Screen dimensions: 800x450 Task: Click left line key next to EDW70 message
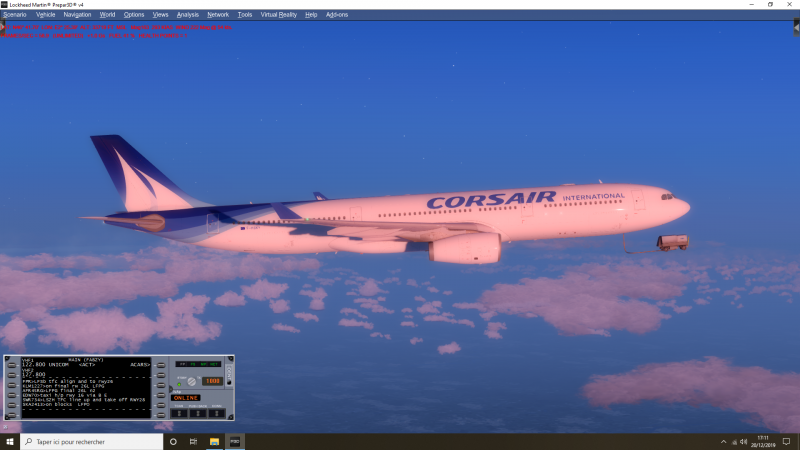coord(12,395)
